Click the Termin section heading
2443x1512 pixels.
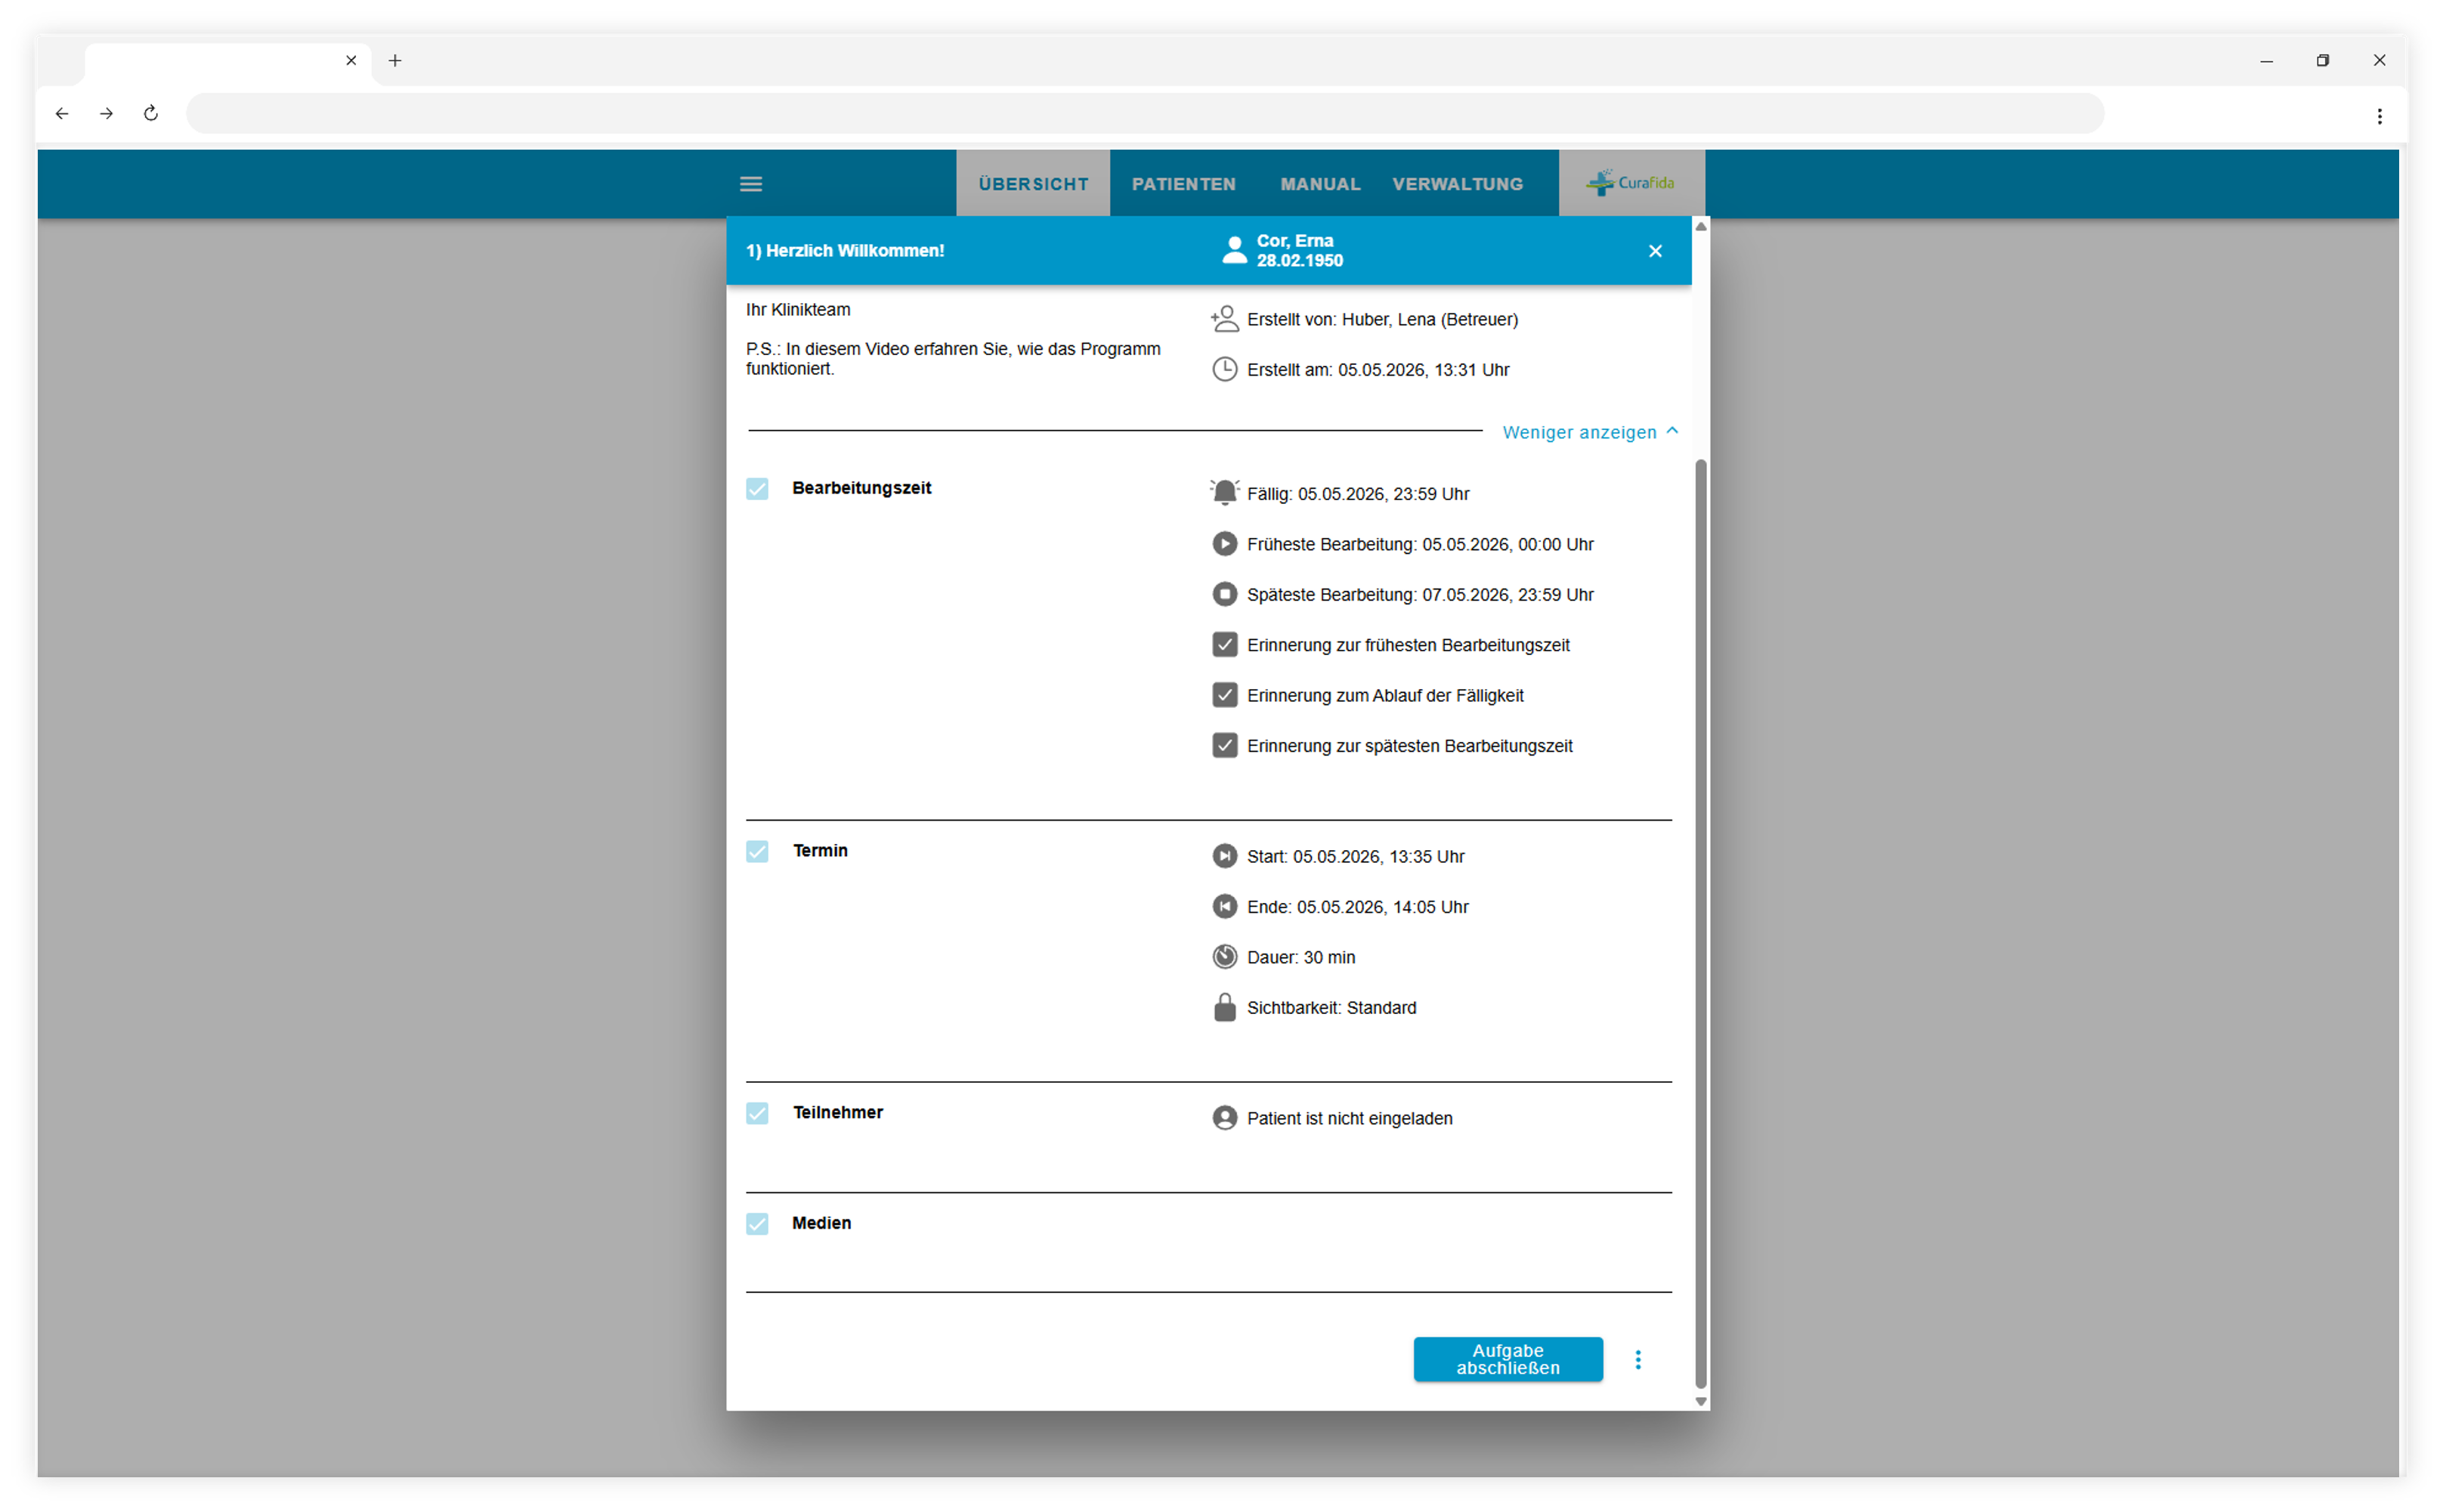click(x=820, y=851)
